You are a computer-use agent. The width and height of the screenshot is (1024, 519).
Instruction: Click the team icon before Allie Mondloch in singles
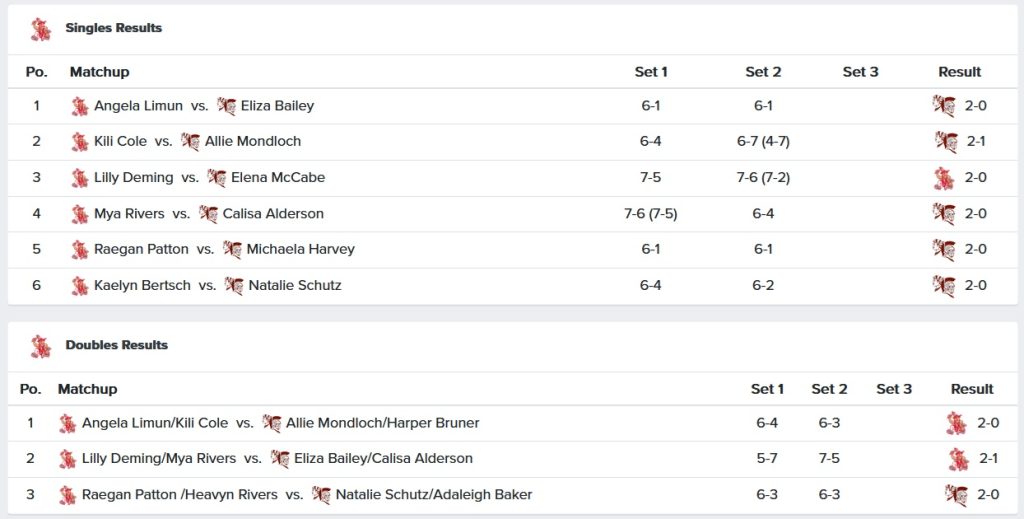191,142
